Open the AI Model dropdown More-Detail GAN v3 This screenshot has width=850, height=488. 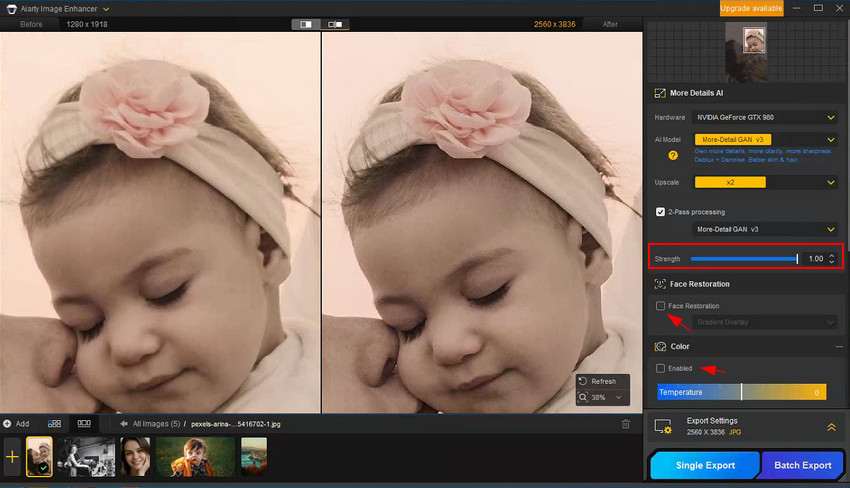point(765,139)
